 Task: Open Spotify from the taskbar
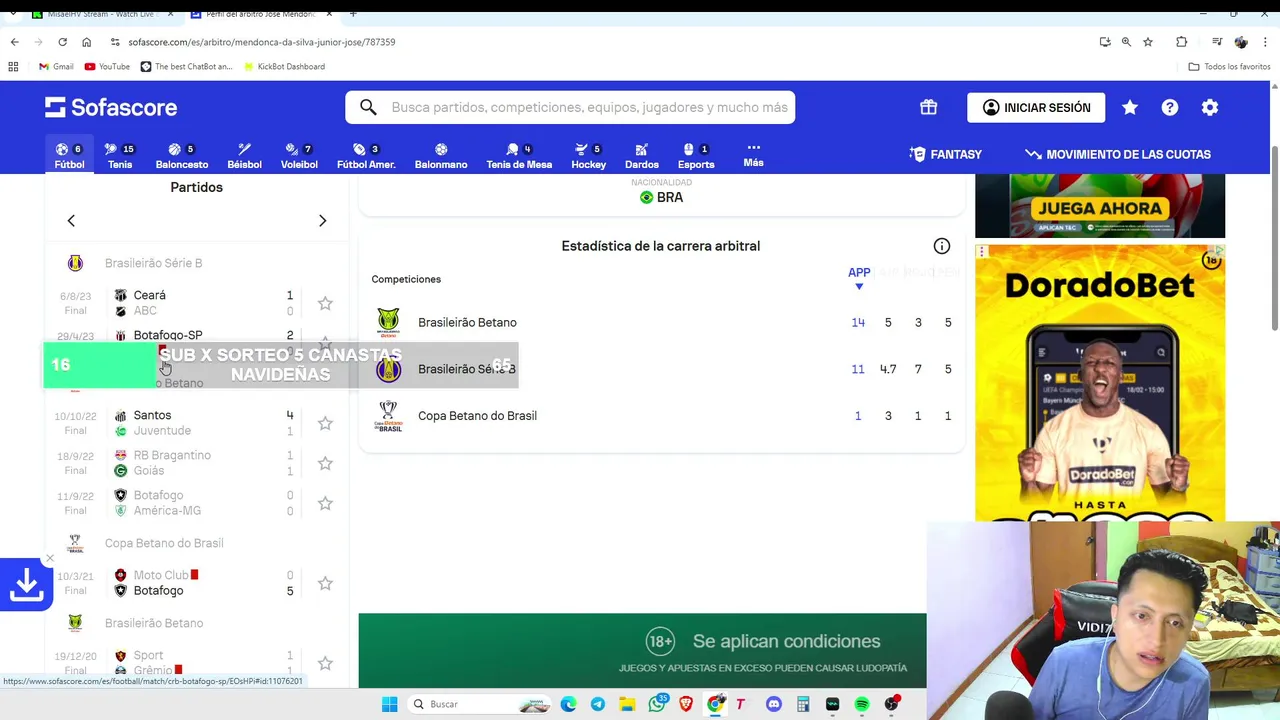point(862,704)
